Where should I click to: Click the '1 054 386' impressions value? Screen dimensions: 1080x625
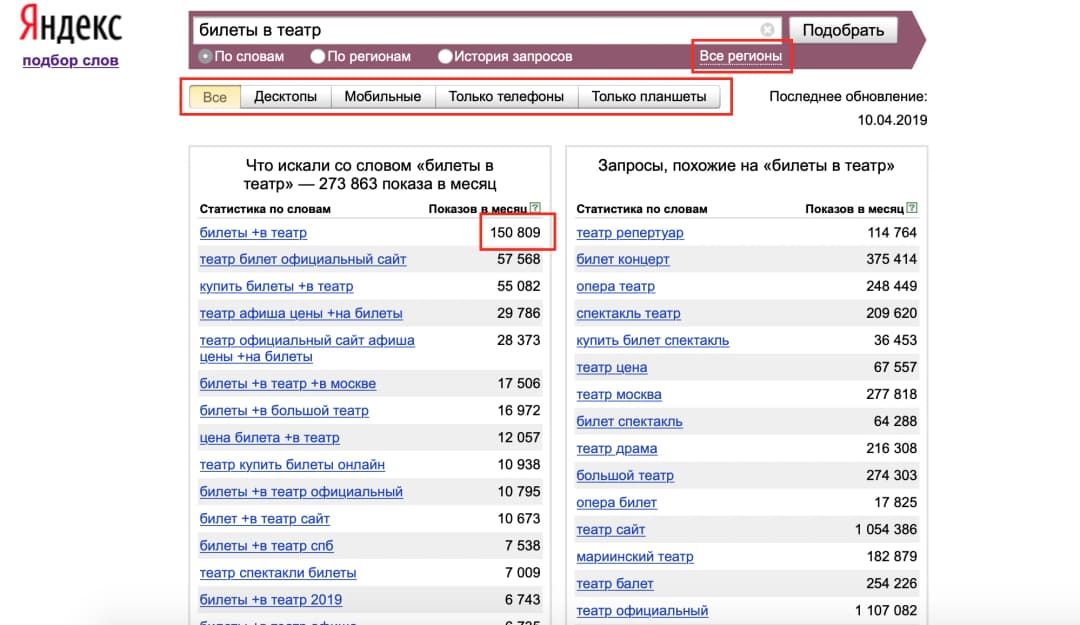tap(886, 529)
